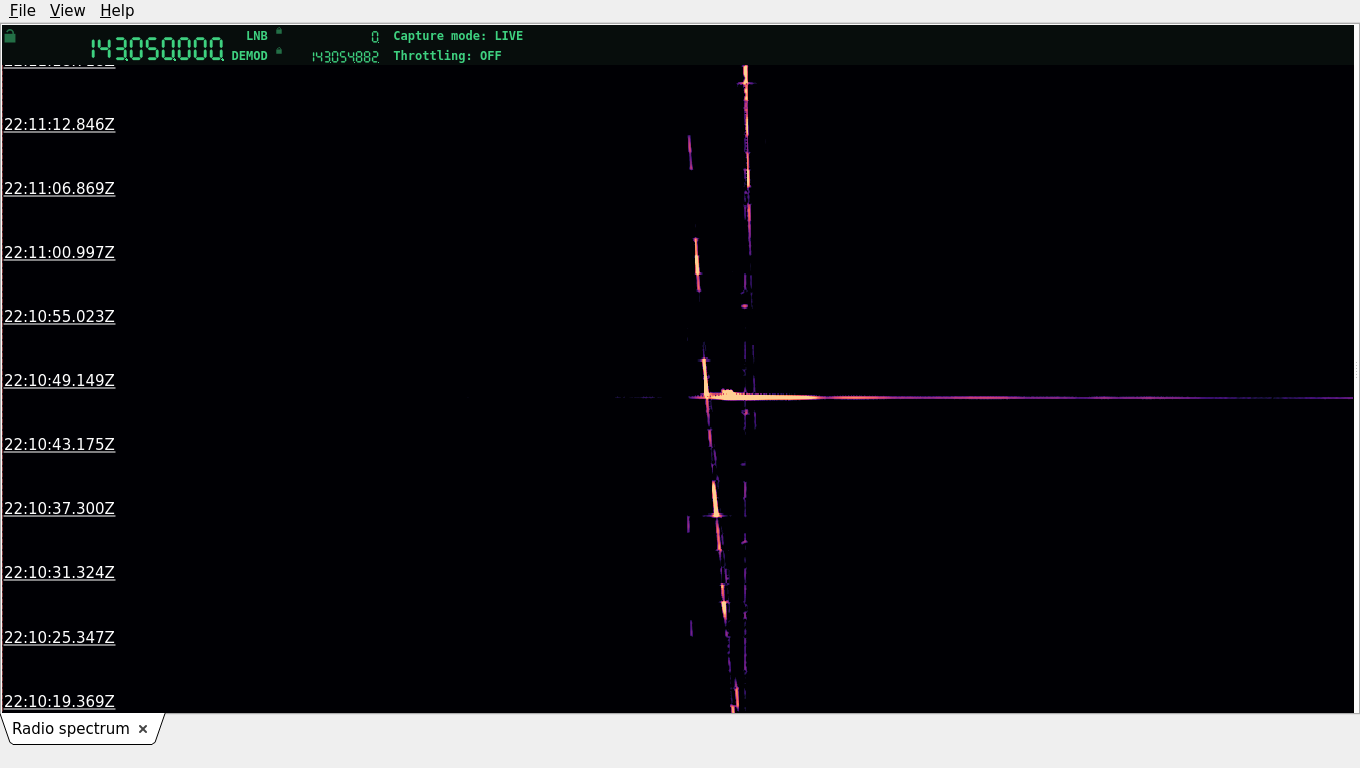
Task: Click the Capture mode: LIVE status
Action: [x=458, y=36]
